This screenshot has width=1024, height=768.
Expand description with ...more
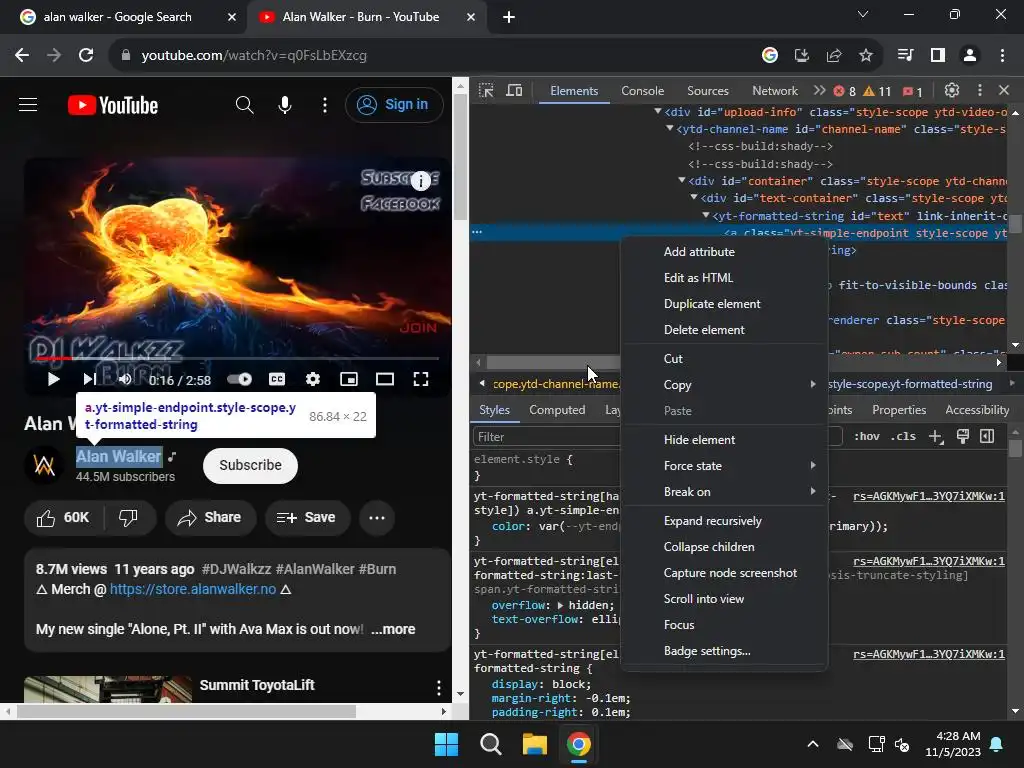click(393, 629)
